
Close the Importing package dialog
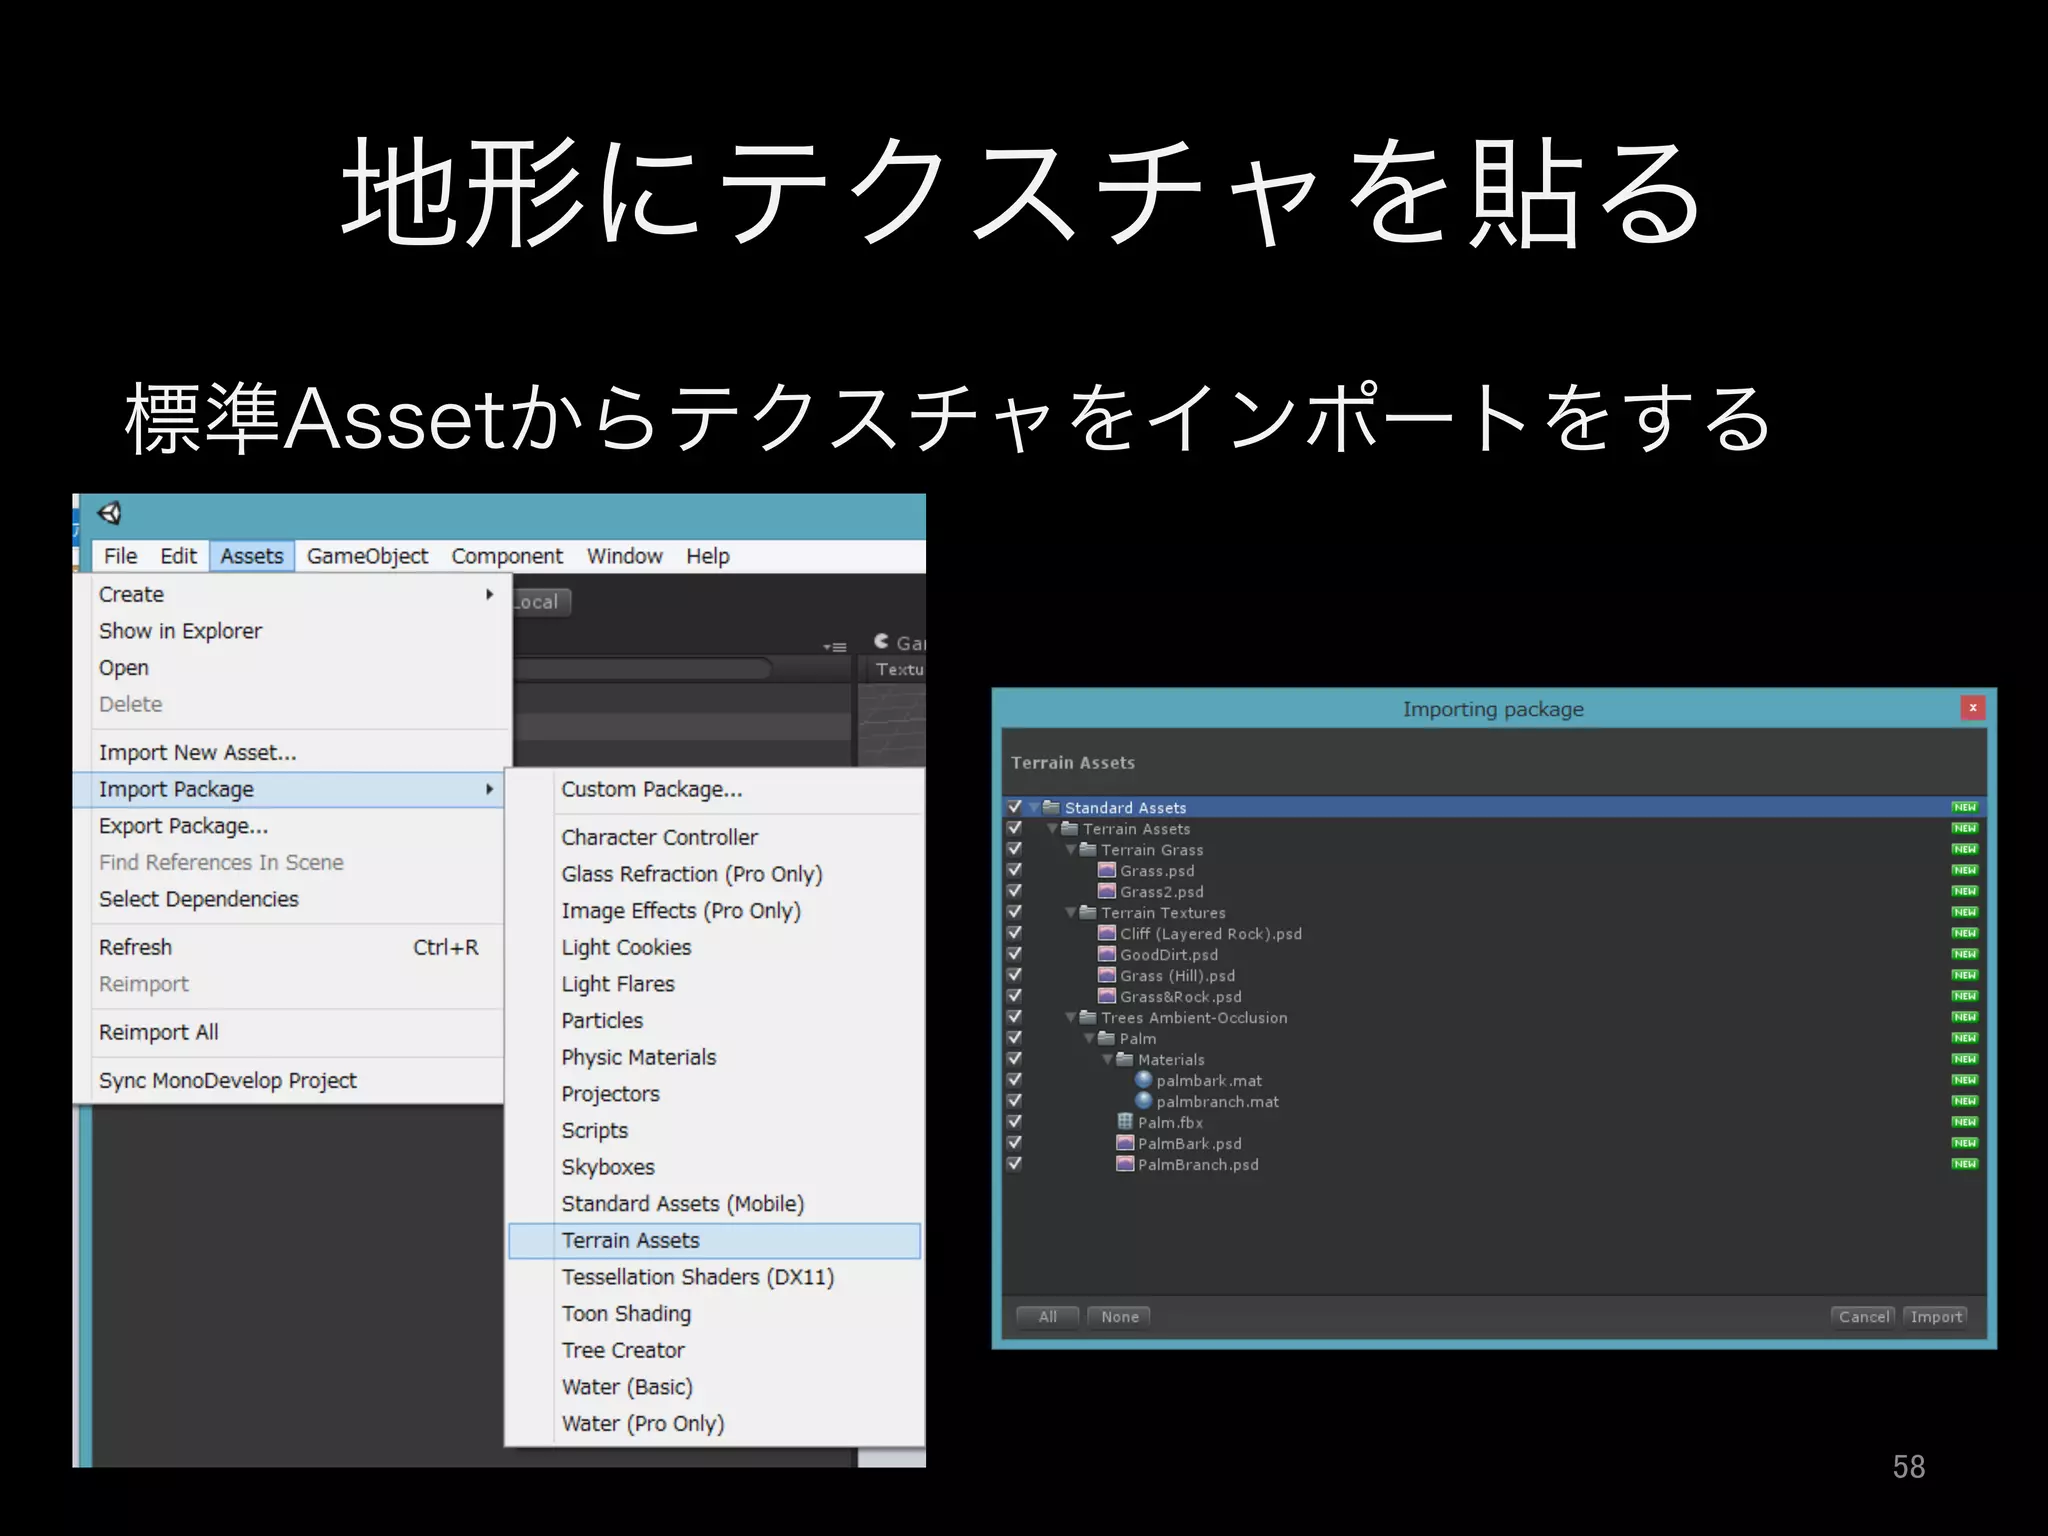(1973, 708)
